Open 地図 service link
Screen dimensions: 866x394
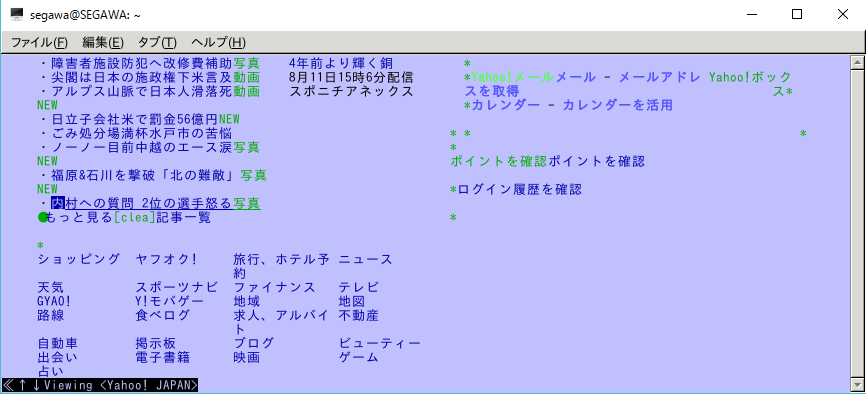(351, 301)
